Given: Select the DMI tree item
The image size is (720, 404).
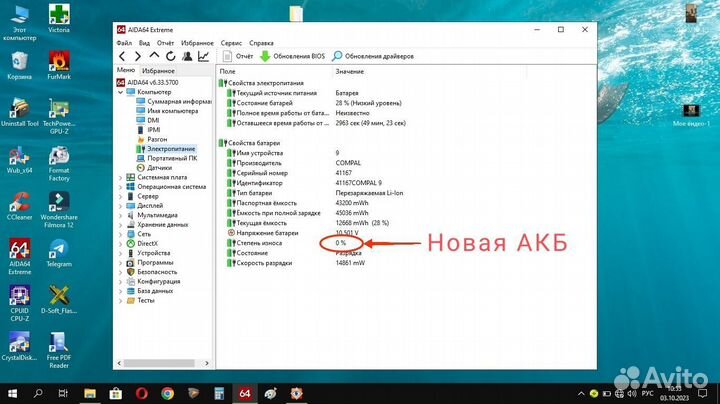Looking at the screenshot, I should click(148, 120).
